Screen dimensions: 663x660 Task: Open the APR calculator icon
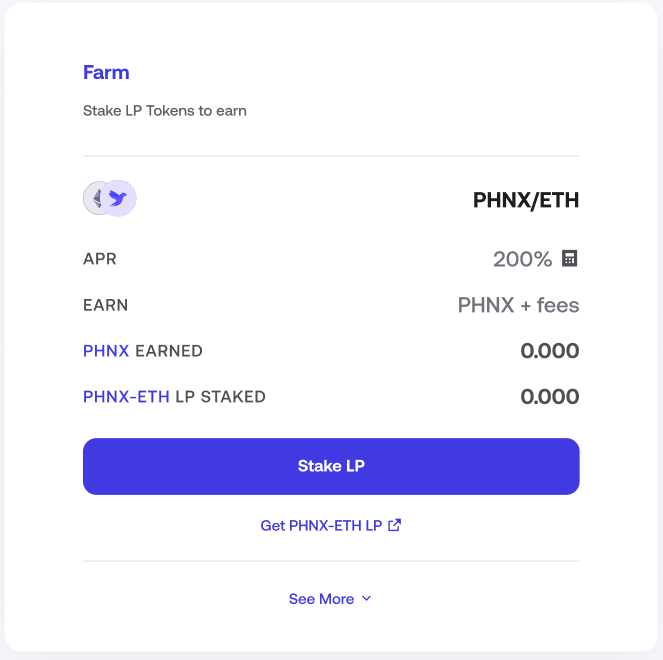point(569,258)
